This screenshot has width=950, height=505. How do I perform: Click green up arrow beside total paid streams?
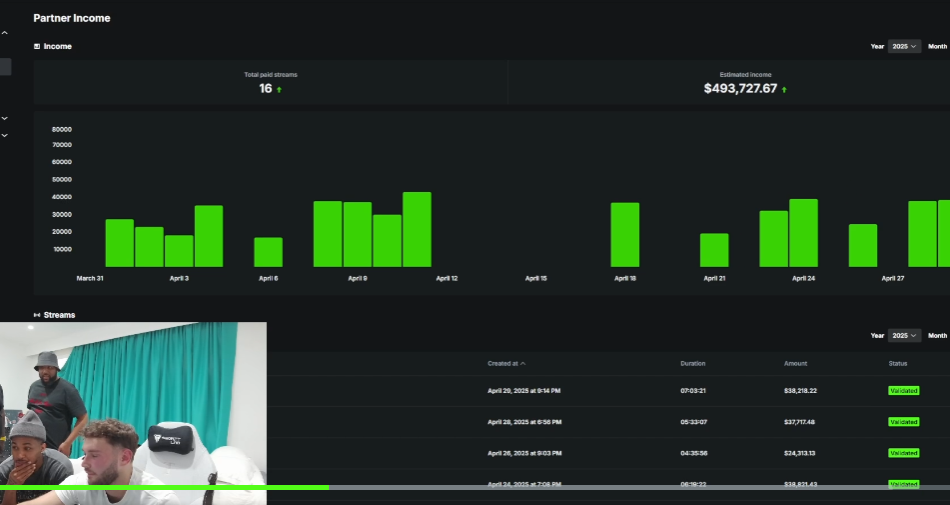pyautogui.click(x=279, y=90)
